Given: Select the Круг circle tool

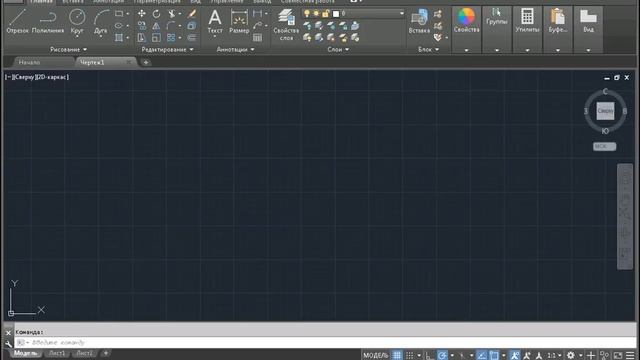Looking at the screenshot, I should 77,21.
